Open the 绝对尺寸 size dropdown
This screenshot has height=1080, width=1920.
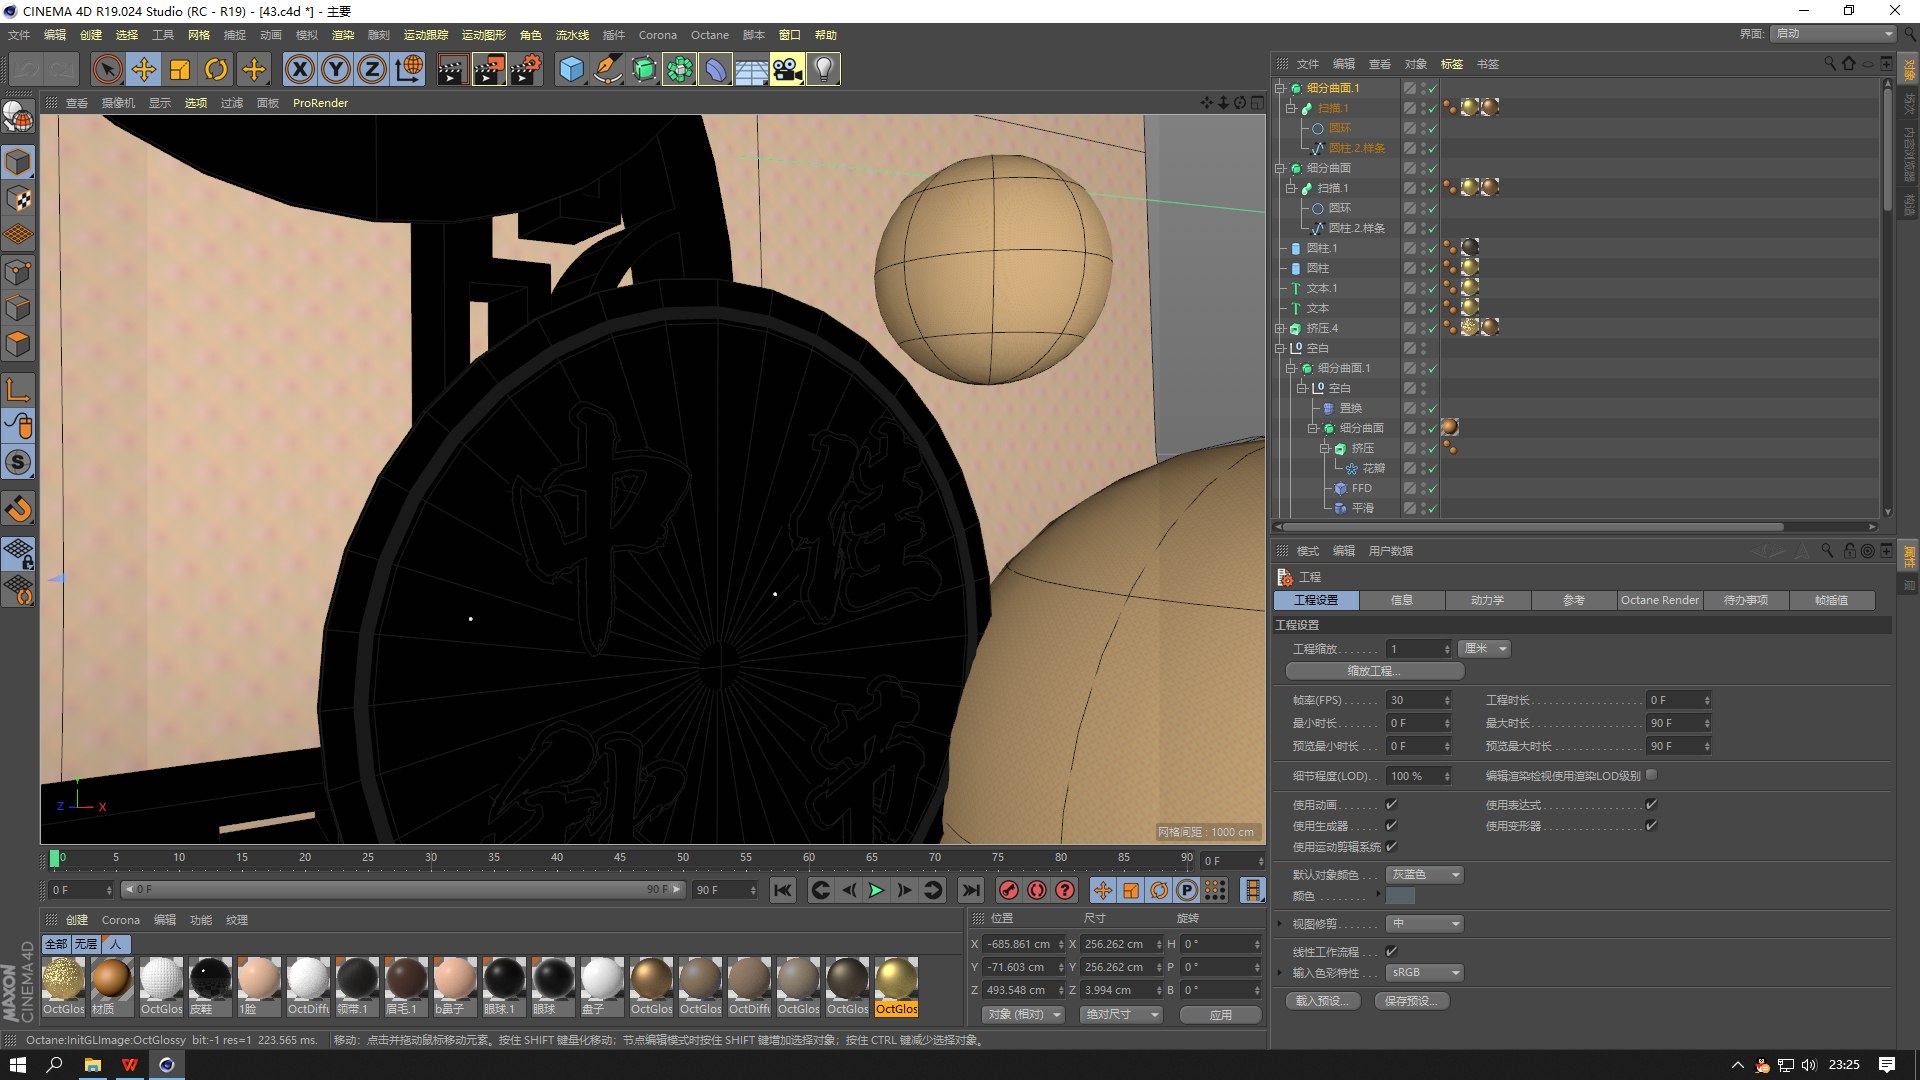pyautogui.click(x=1121, y=1014)
